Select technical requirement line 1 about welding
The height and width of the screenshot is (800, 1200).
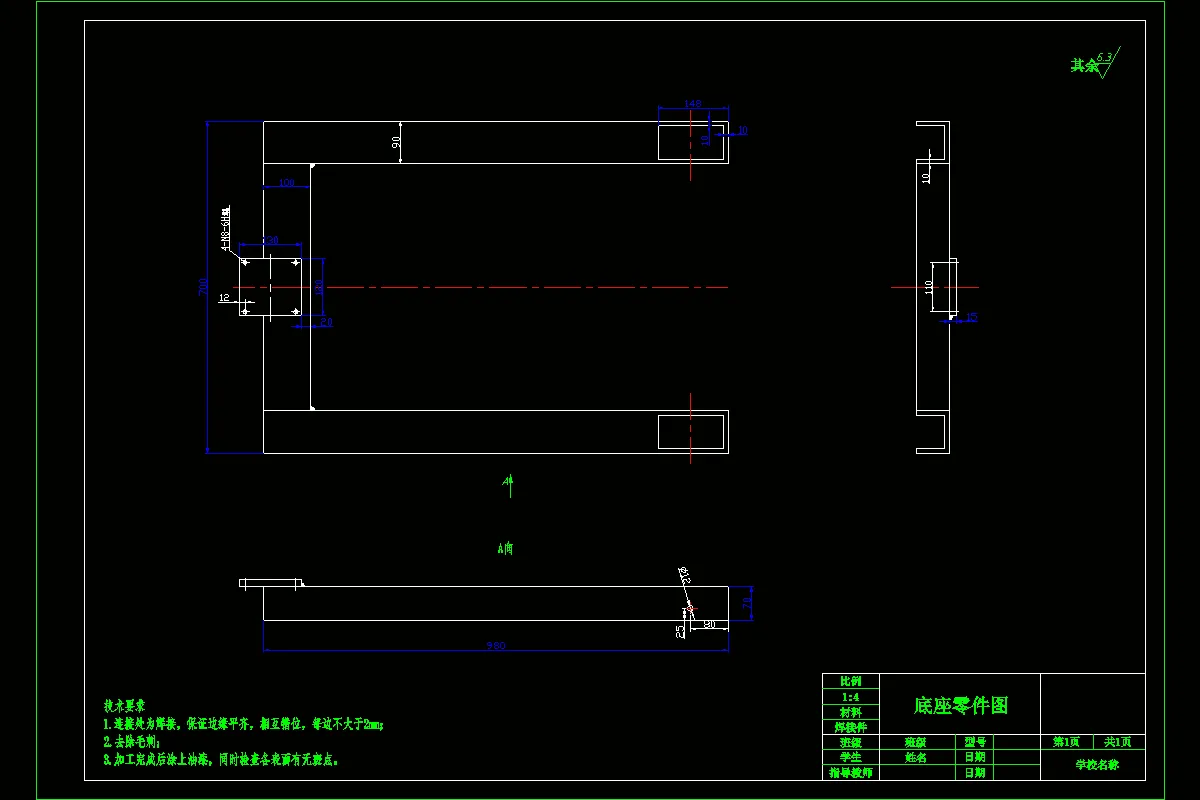click(x=244, y=723)
